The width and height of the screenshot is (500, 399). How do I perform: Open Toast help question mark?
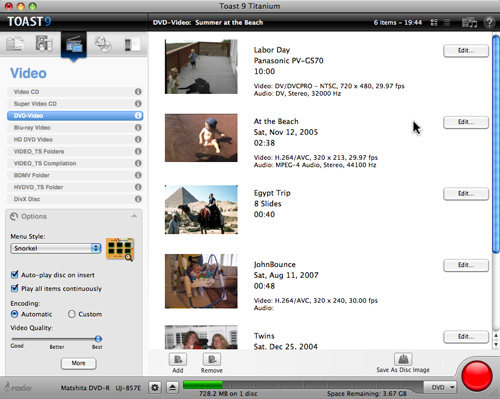489,22
